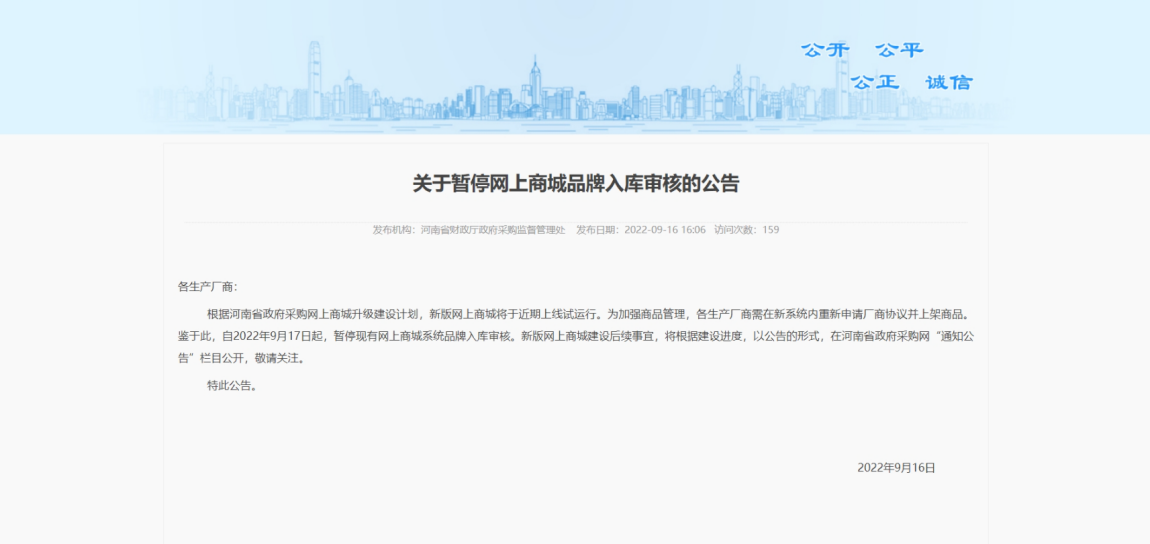Click the 公开 slogan in the banner
Image resolution: width=1150 pixels, height=544 pixels.
(x=825, y=51)
